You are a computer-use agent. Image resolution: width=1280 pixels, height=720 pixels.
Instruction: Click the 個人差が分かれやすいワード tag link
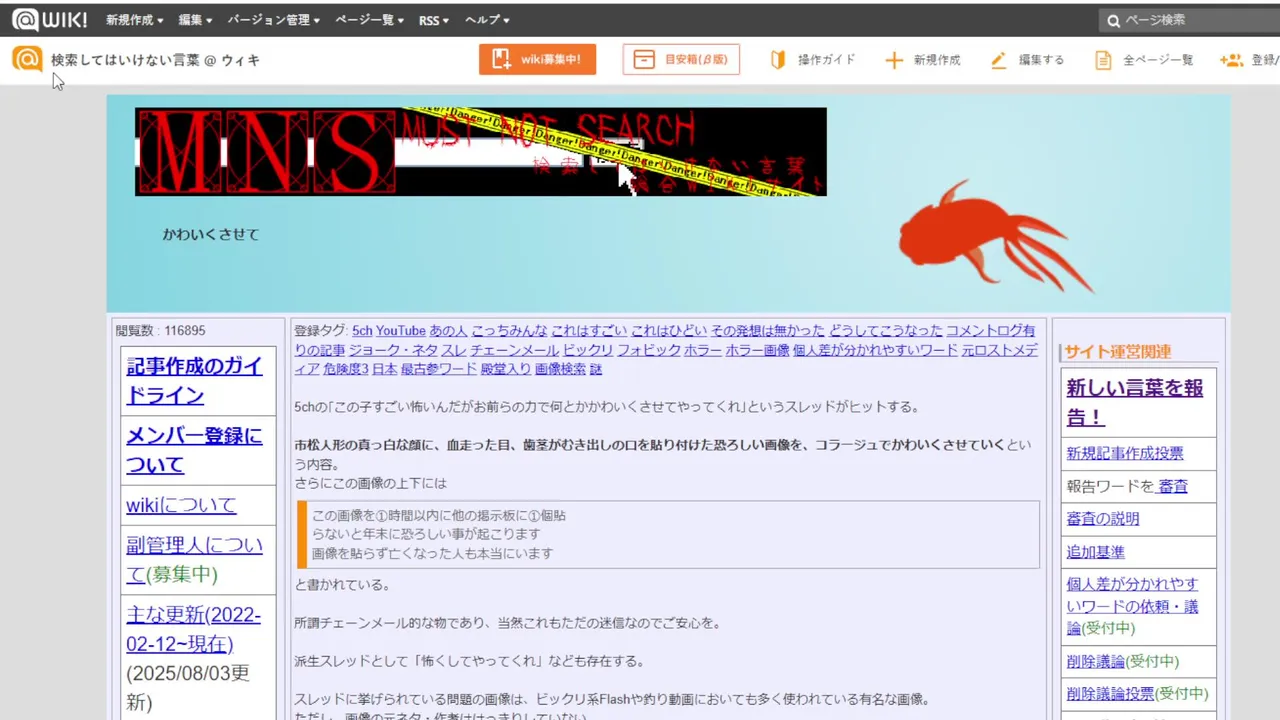875,350
